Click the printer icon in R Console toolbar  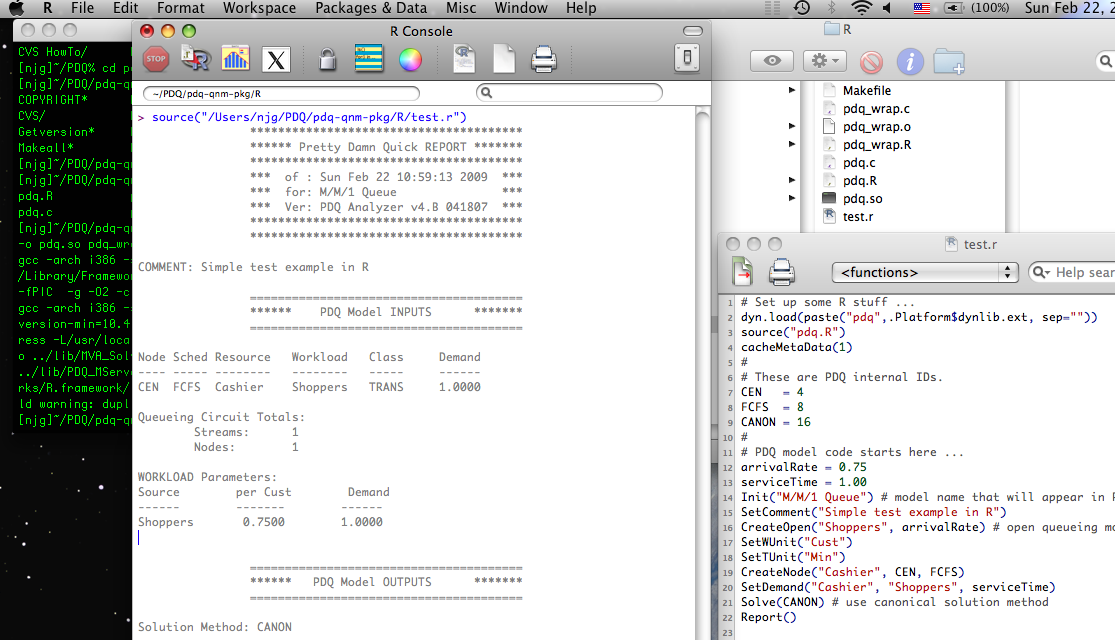coord(544,59)
